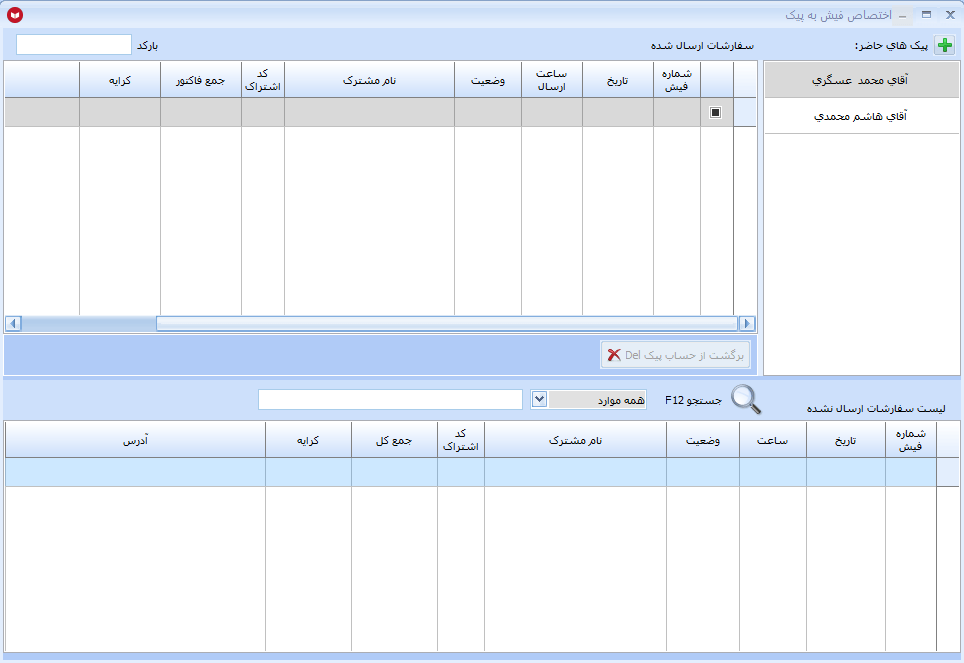The width and height of the screenshot is (964, 663).
Task: Click the ساعت ارسال column header
Action: [x=551, y=80]
